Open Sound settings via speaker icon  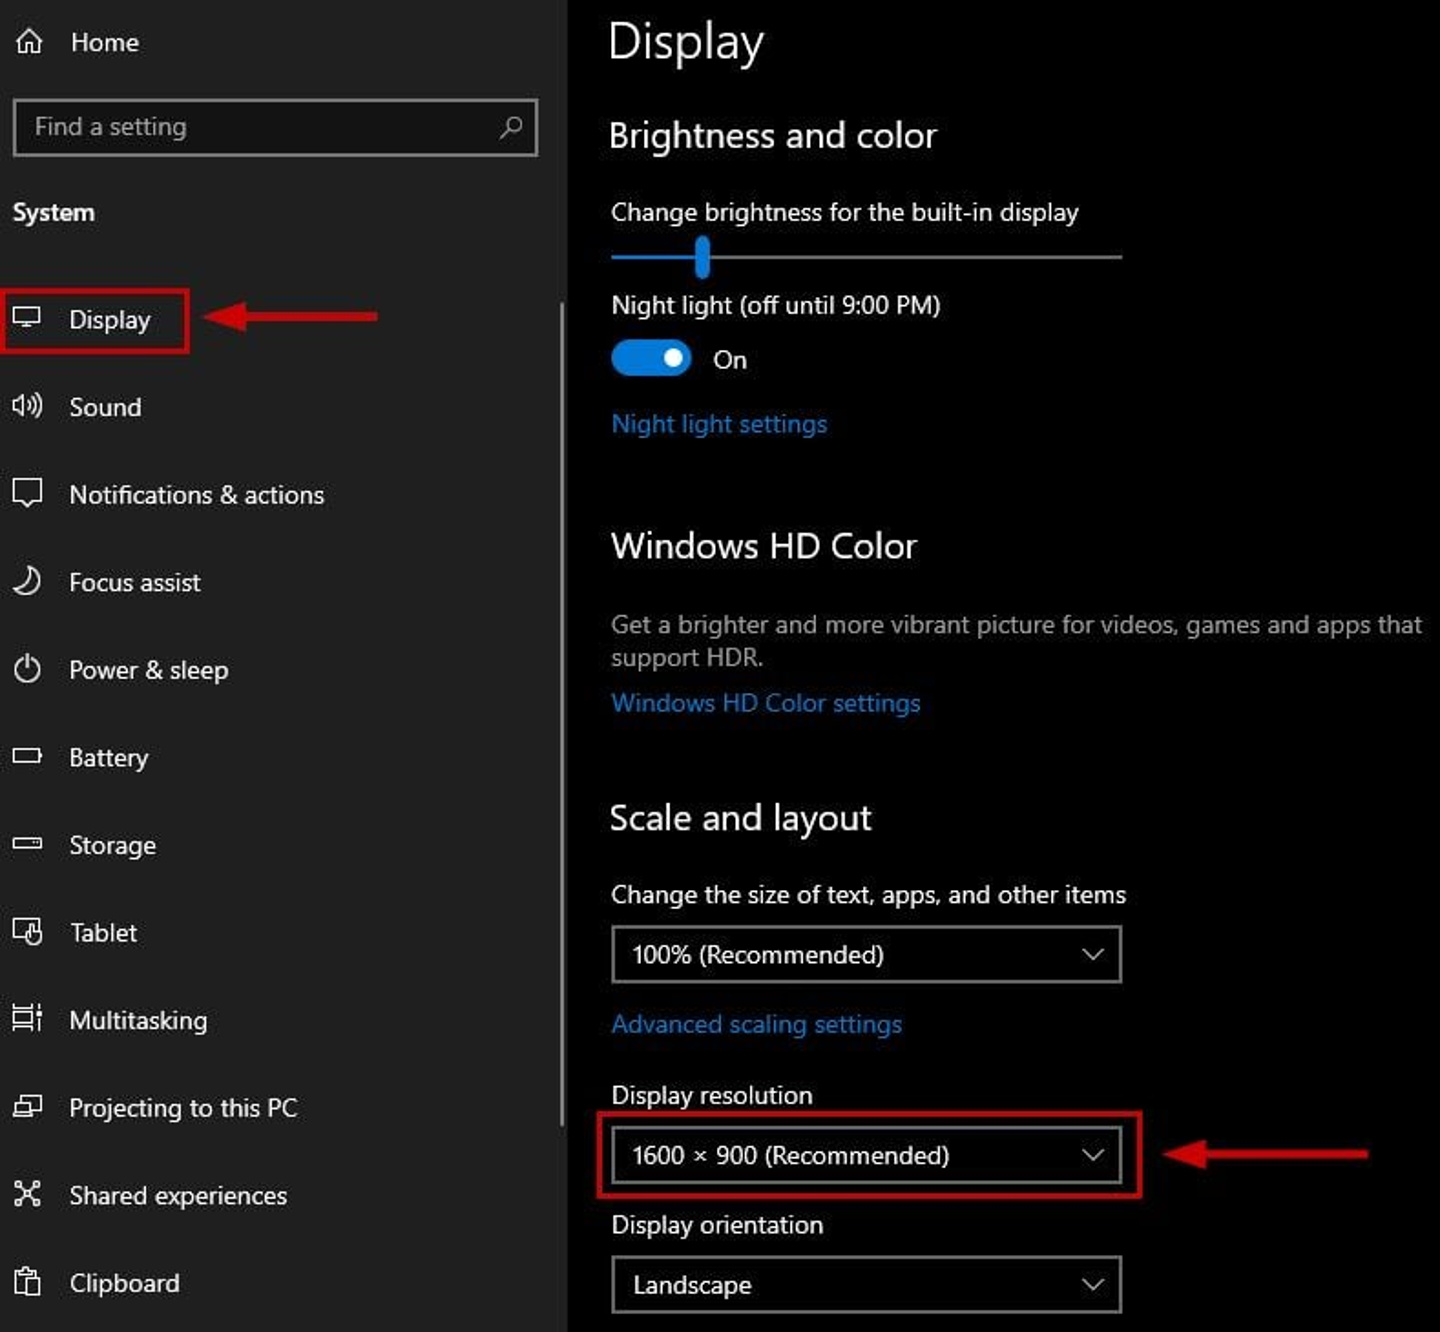(27, 406)
